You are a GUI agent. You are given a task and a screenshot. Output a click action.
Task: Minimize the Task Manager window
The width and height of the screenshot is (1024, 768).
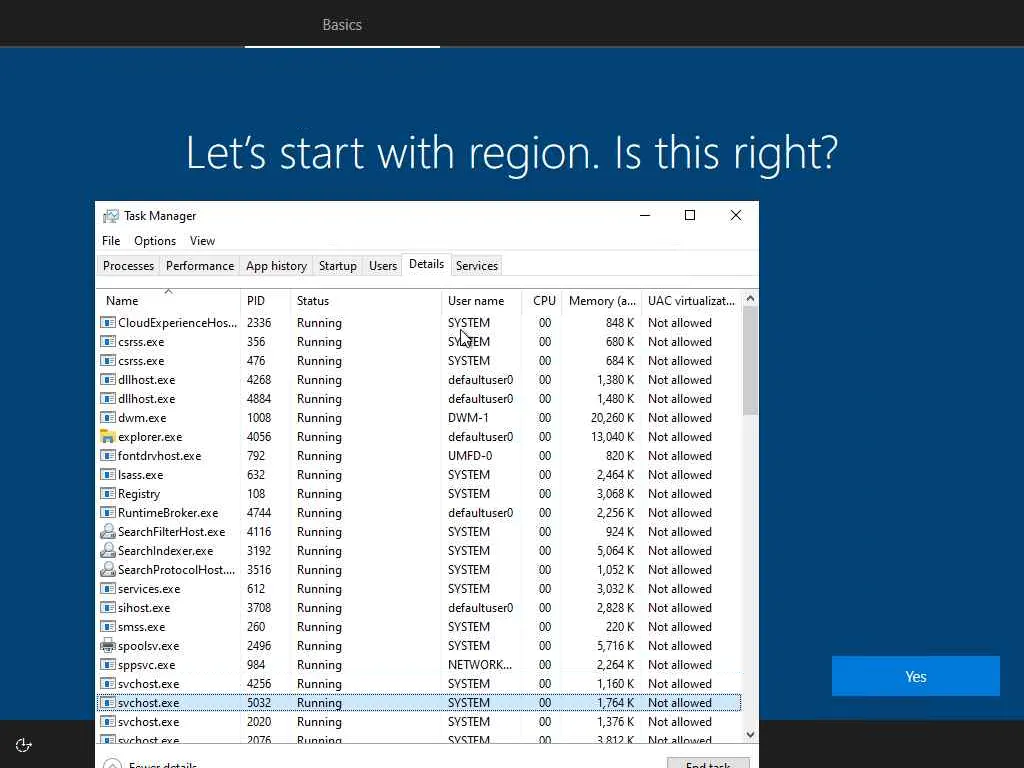click(x=645, y=216)
